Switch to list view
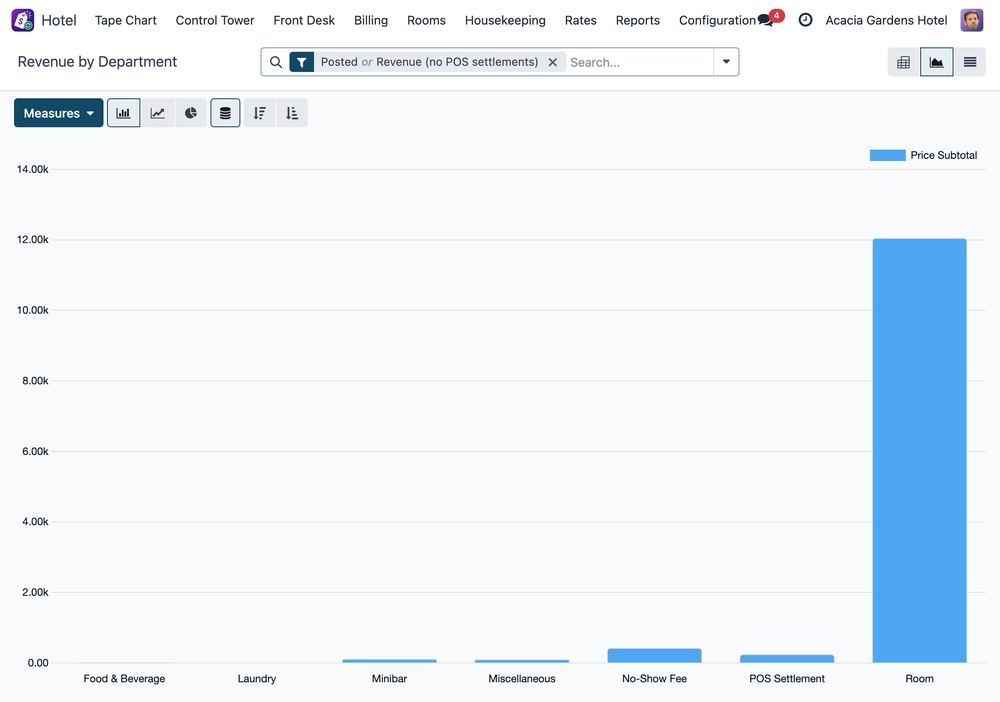 pos(970,62)
